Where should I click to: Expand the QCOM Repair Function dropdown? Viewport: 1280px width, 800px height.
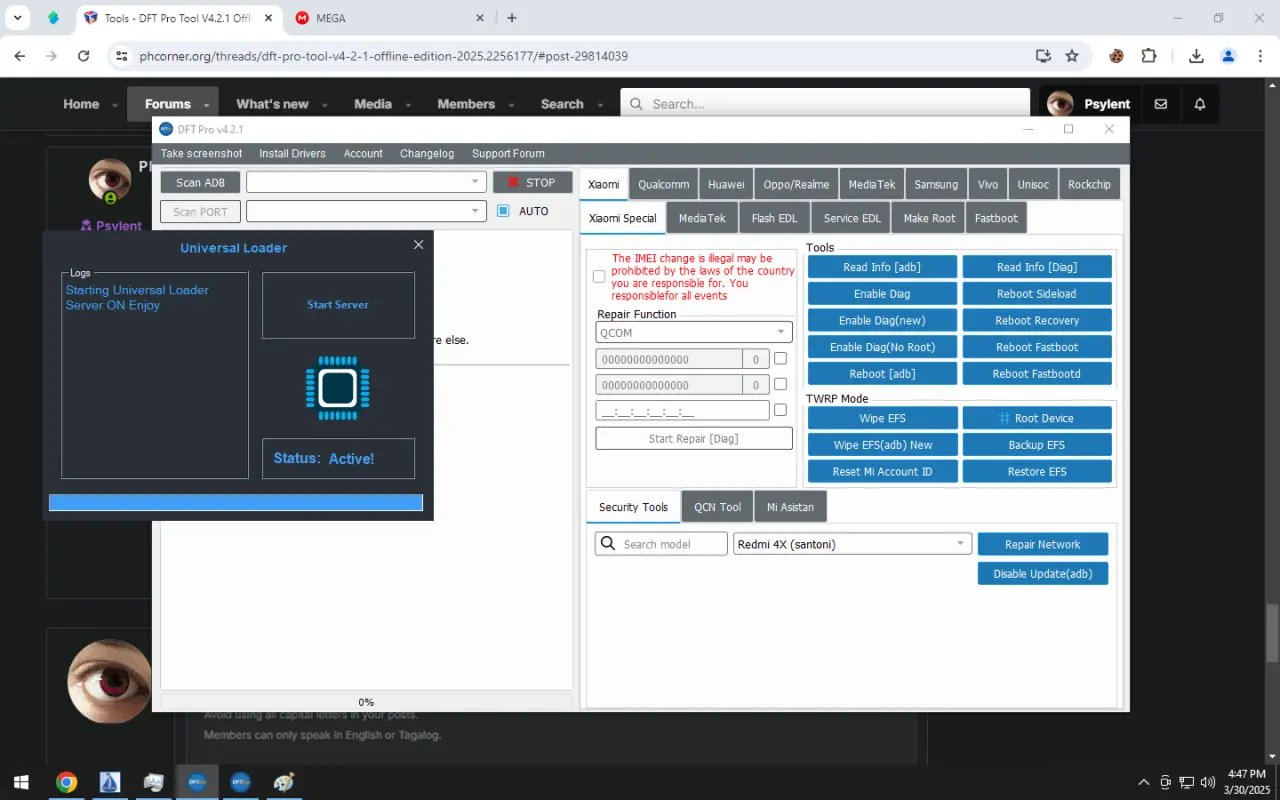pos(694,332)
